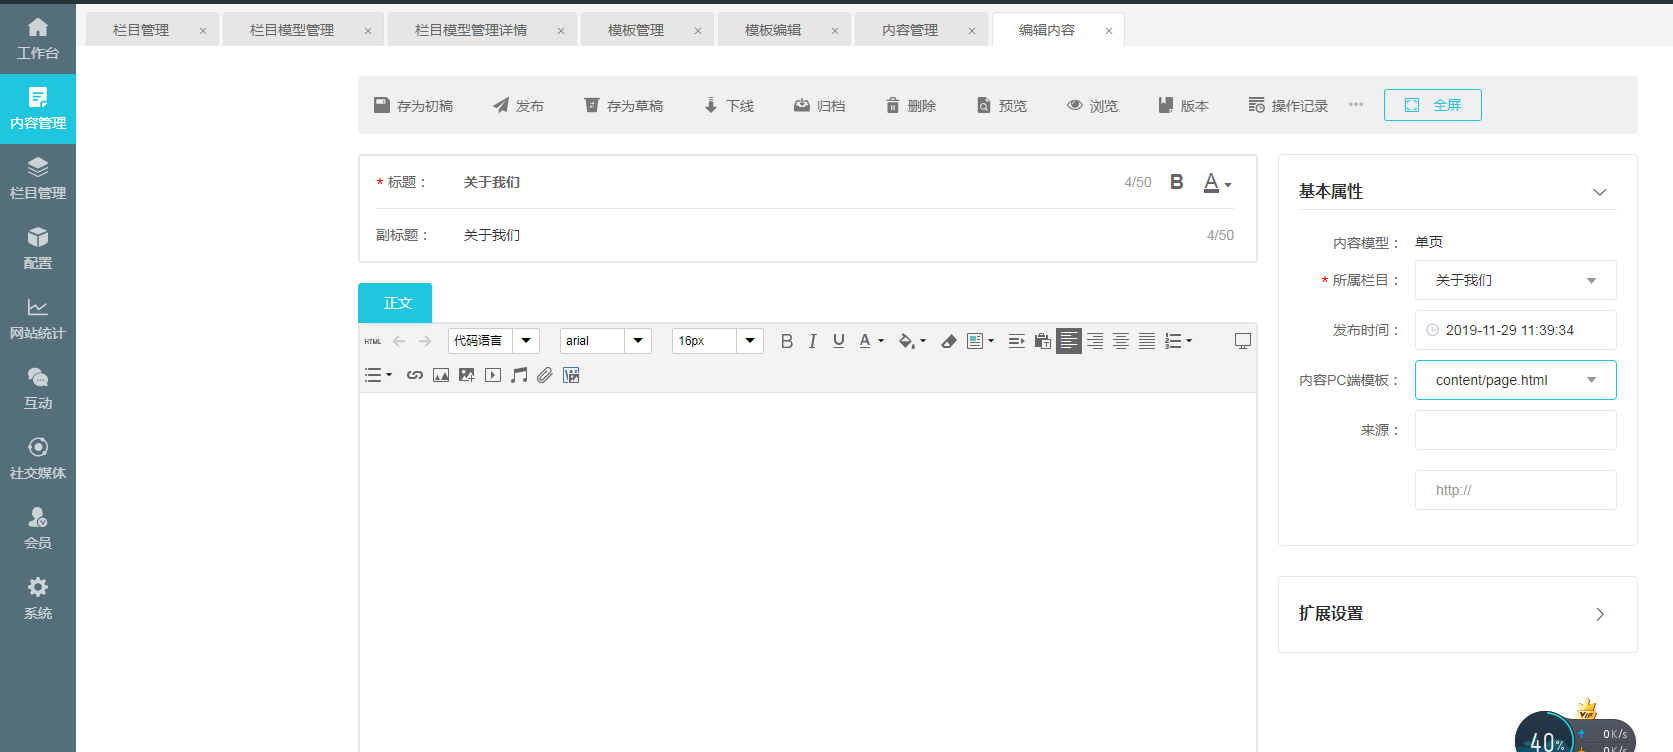Screen dimensions: 1673x752
Task: Toggle bold on the title field
Action: (1177, 182)
